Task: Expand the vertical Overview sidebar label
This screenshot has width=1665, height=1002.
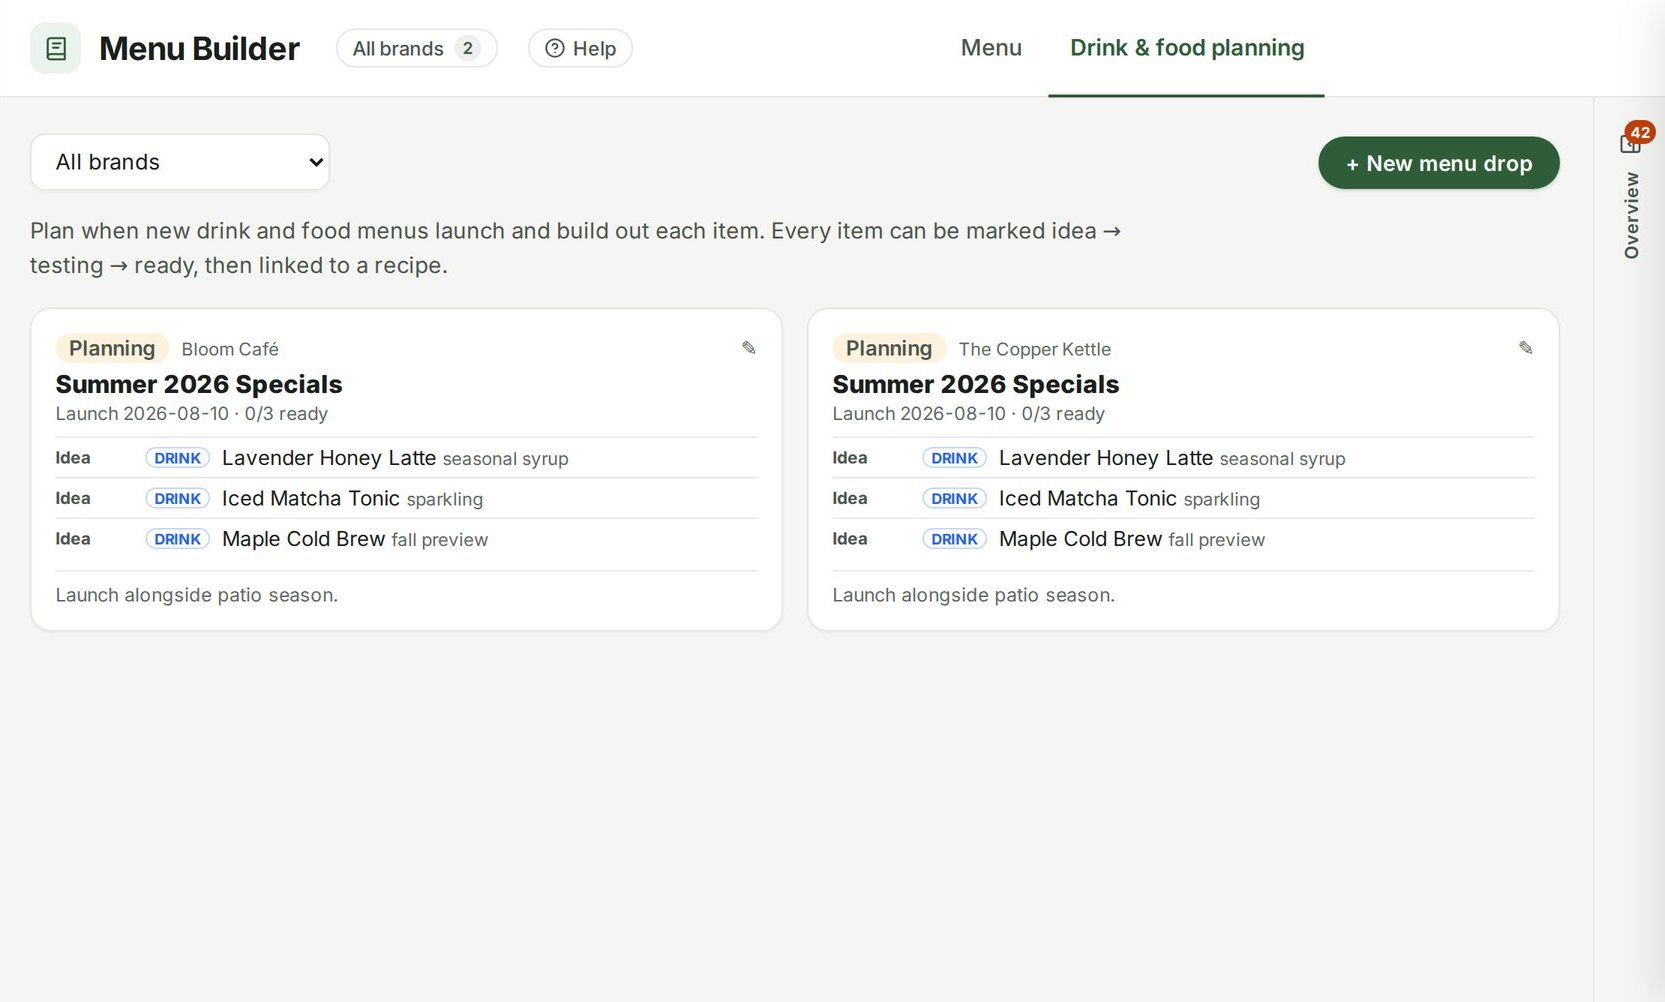Action: (x=1631, y=215)
